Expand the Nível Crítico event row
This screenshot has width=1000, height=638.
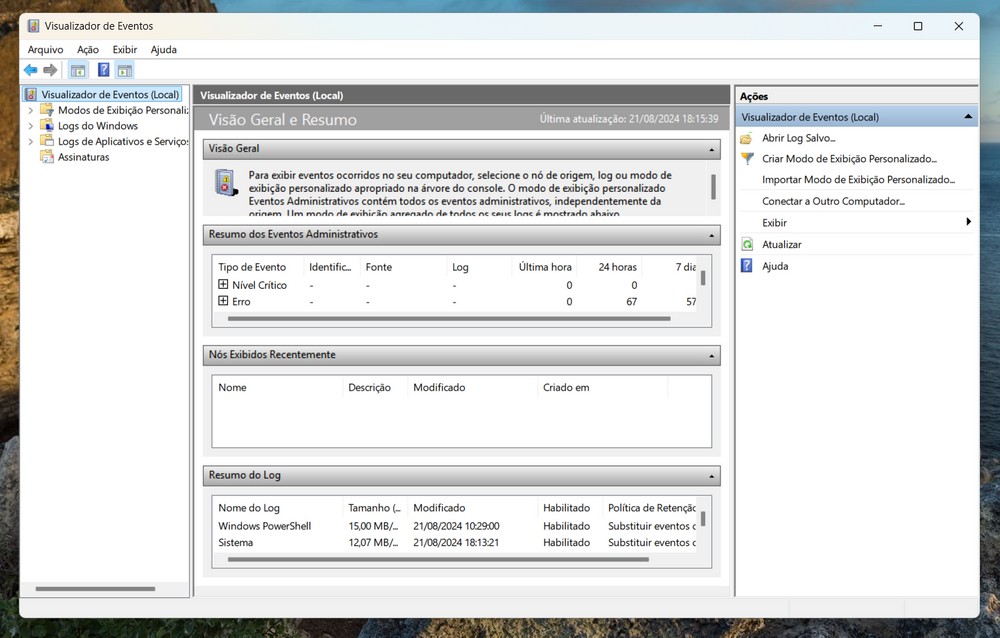(223, 285)
